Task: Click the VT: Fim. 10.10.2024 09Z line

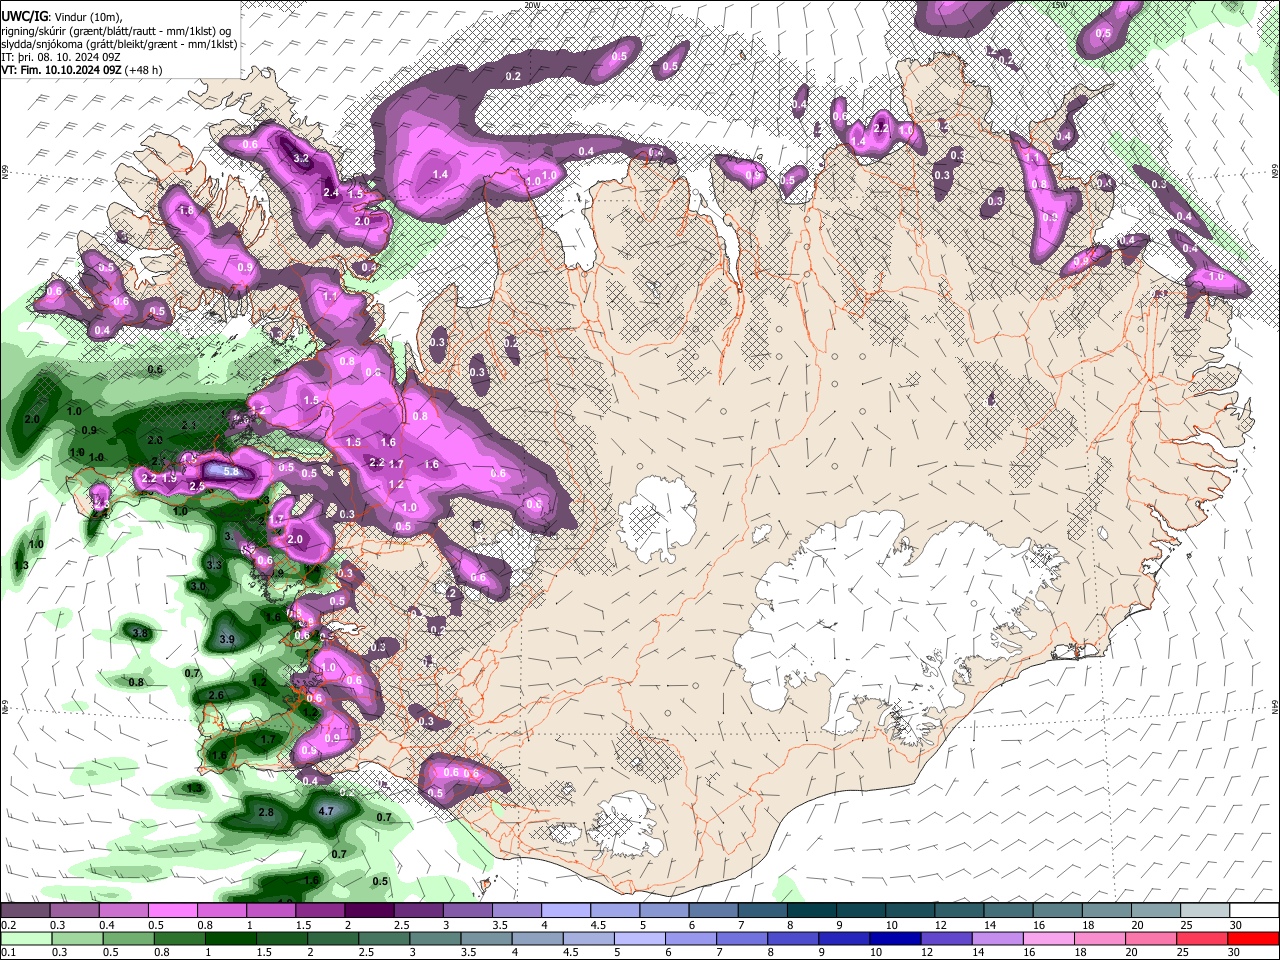Action: 82,70
